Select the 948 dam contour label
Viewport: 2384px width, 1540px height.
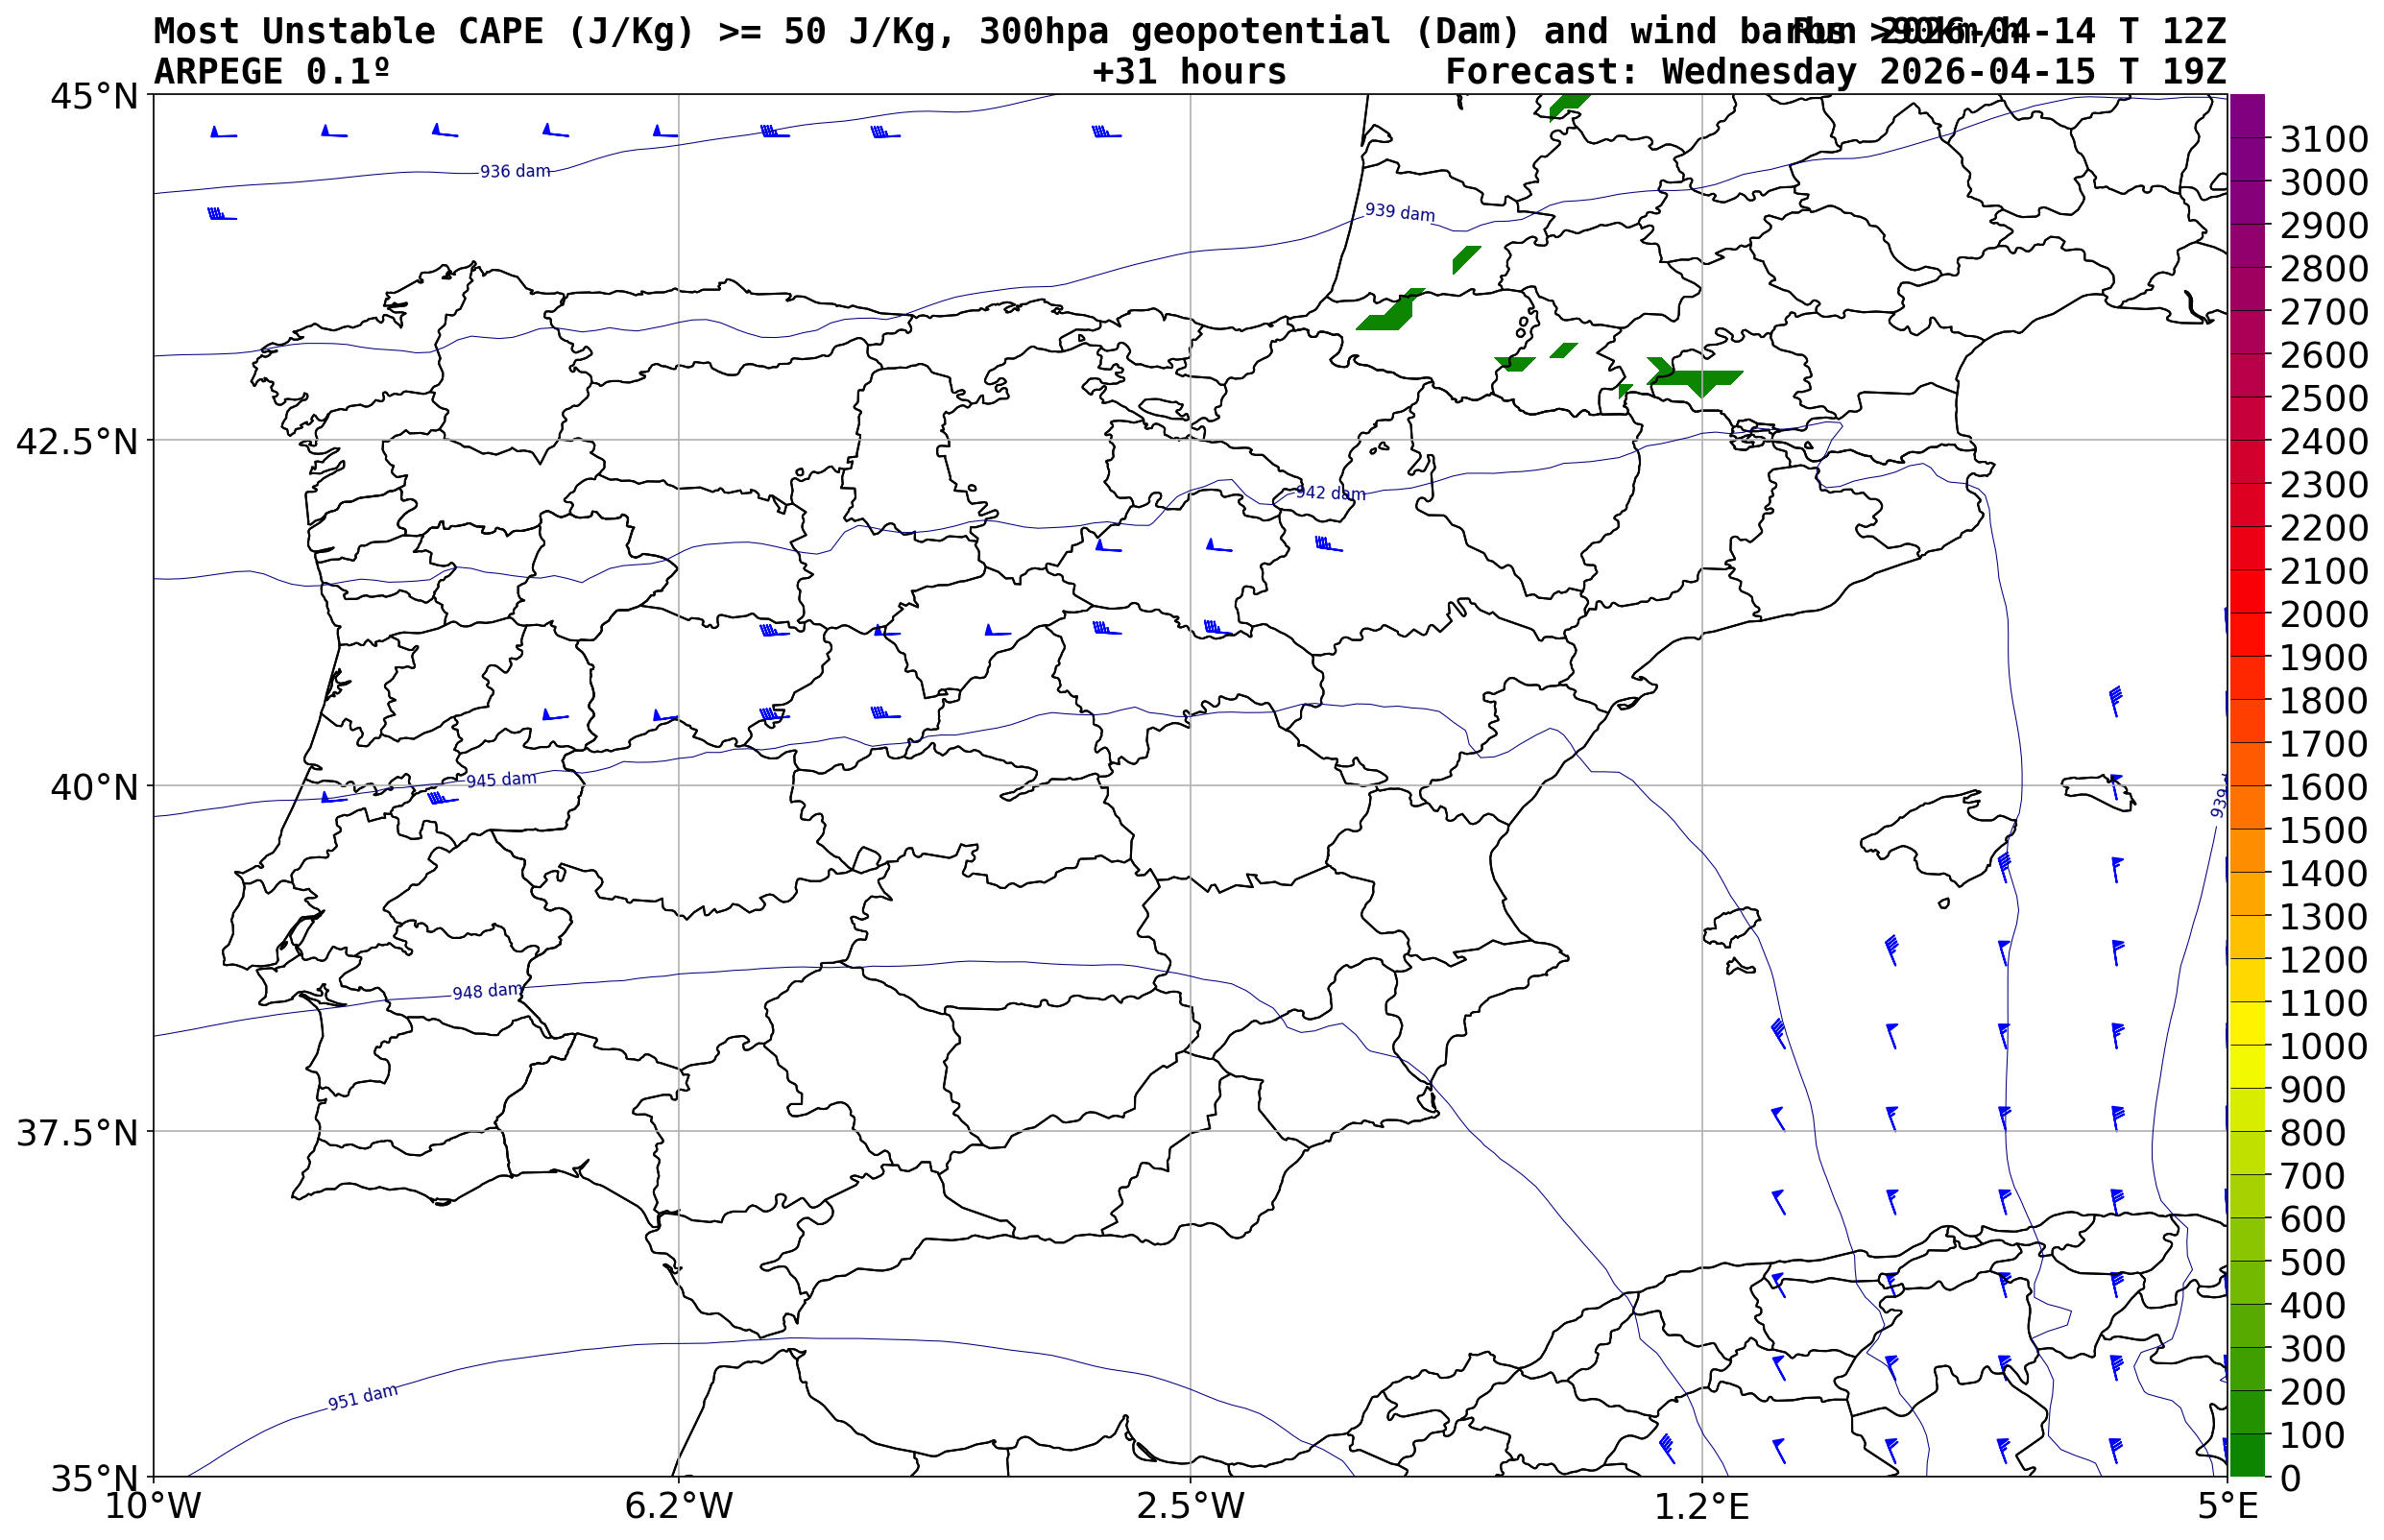click(x=487, y=991)
